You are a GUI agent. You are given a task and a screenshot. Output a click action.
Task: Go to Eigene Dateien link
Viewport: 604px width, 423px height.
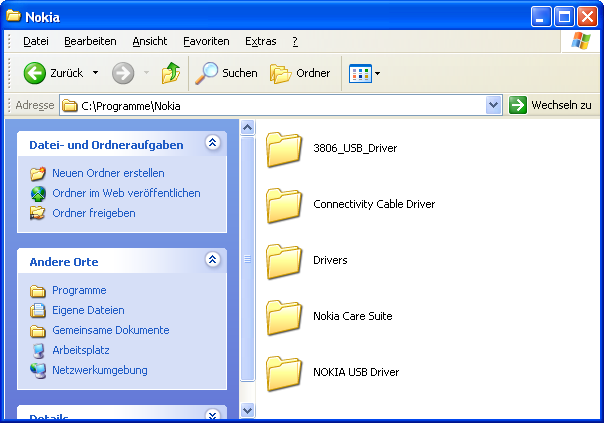click(88, 310)
